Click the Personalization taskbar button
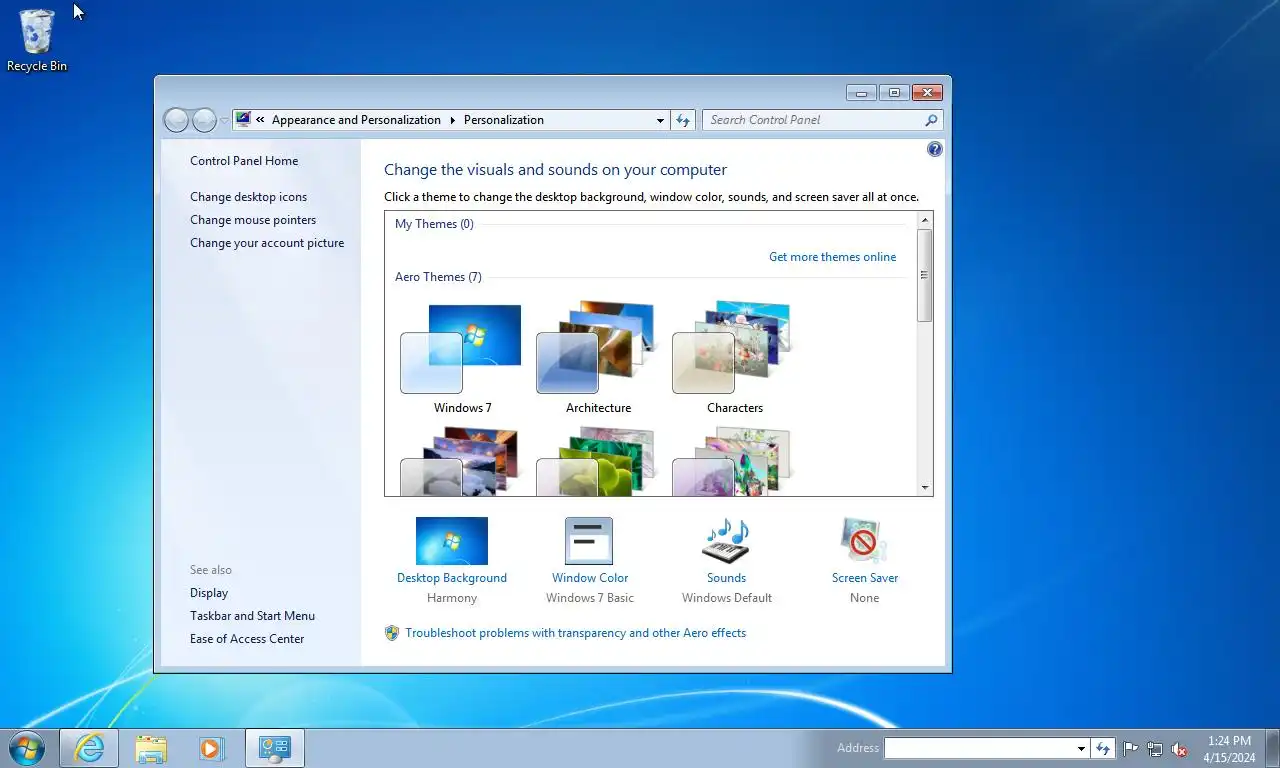Screen dimensions: 1280x768 click(275, 748)
